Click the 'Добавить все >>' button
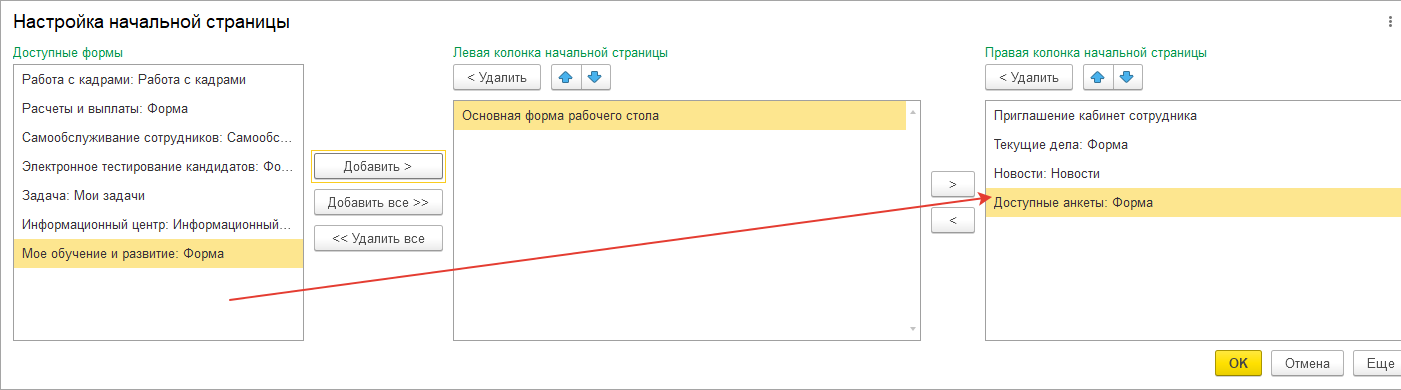 click(378, 203)
